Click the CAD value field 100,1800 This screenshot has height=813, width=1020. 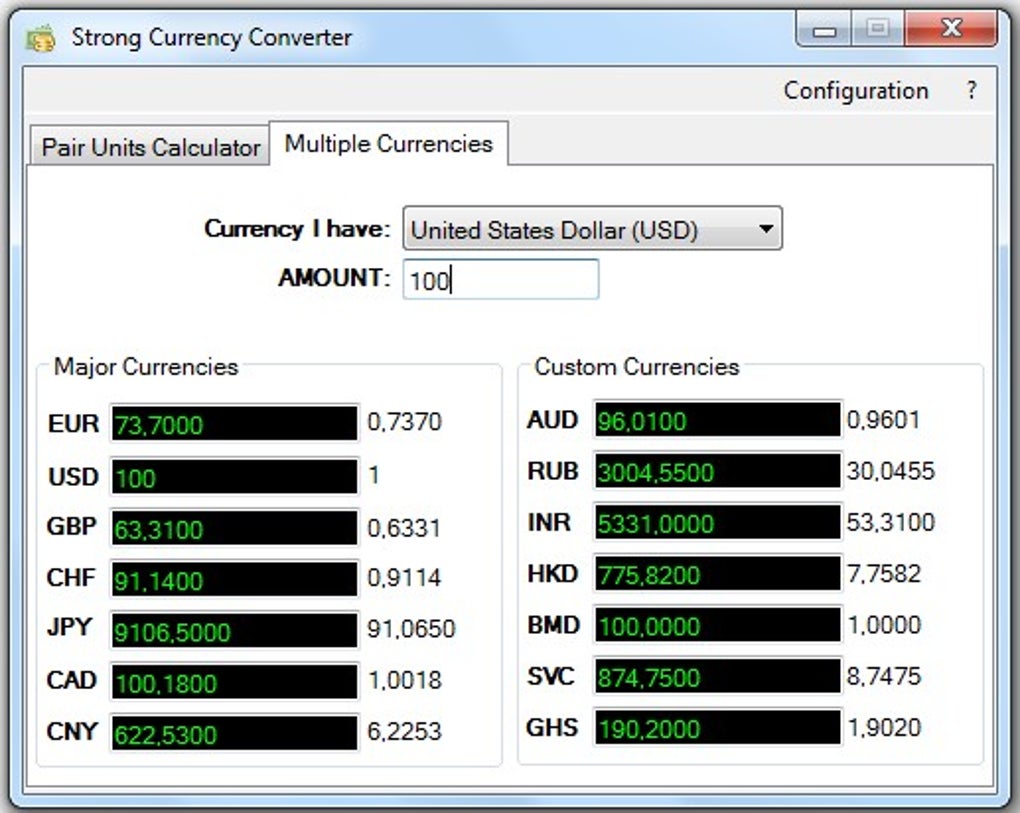pos(234,682)
